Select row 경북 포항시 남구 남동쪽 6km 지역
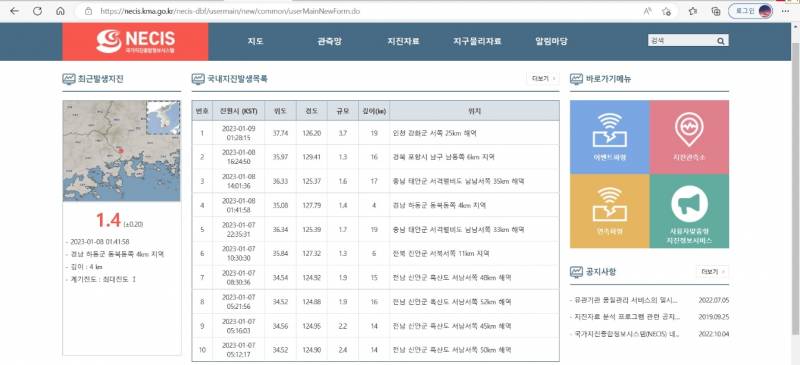800x365 pixels. tap(376, 157)
